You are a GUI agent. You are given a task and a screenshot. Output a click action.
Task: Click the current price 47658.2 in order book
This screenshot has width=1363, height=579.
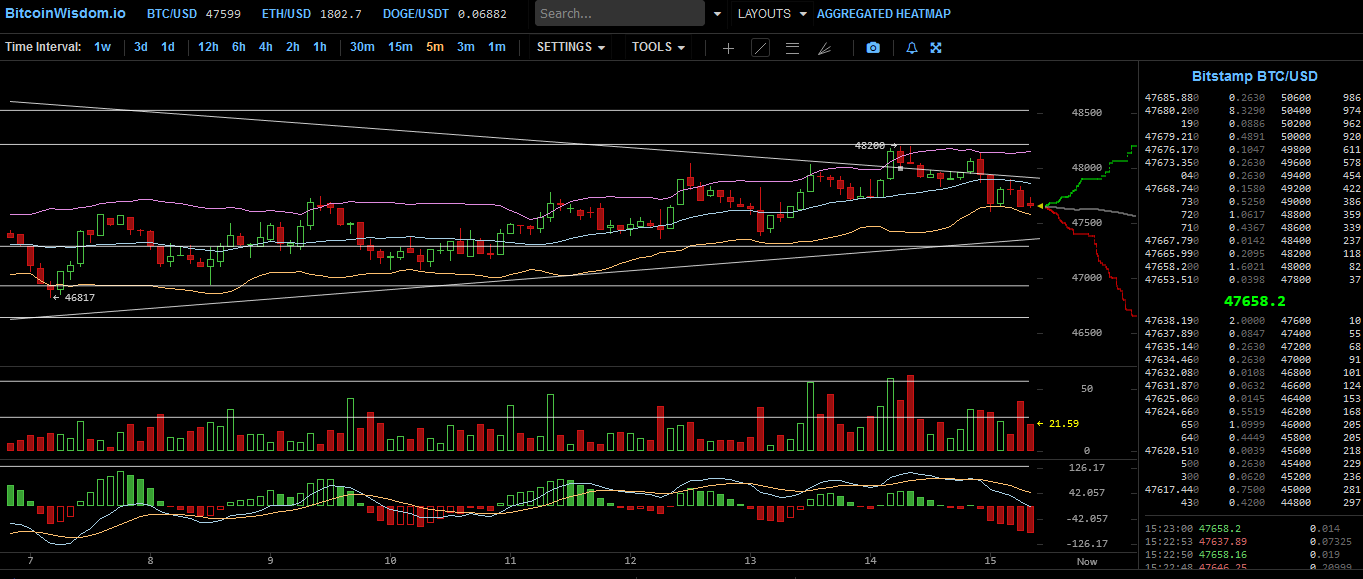[x=1255, y=300]
